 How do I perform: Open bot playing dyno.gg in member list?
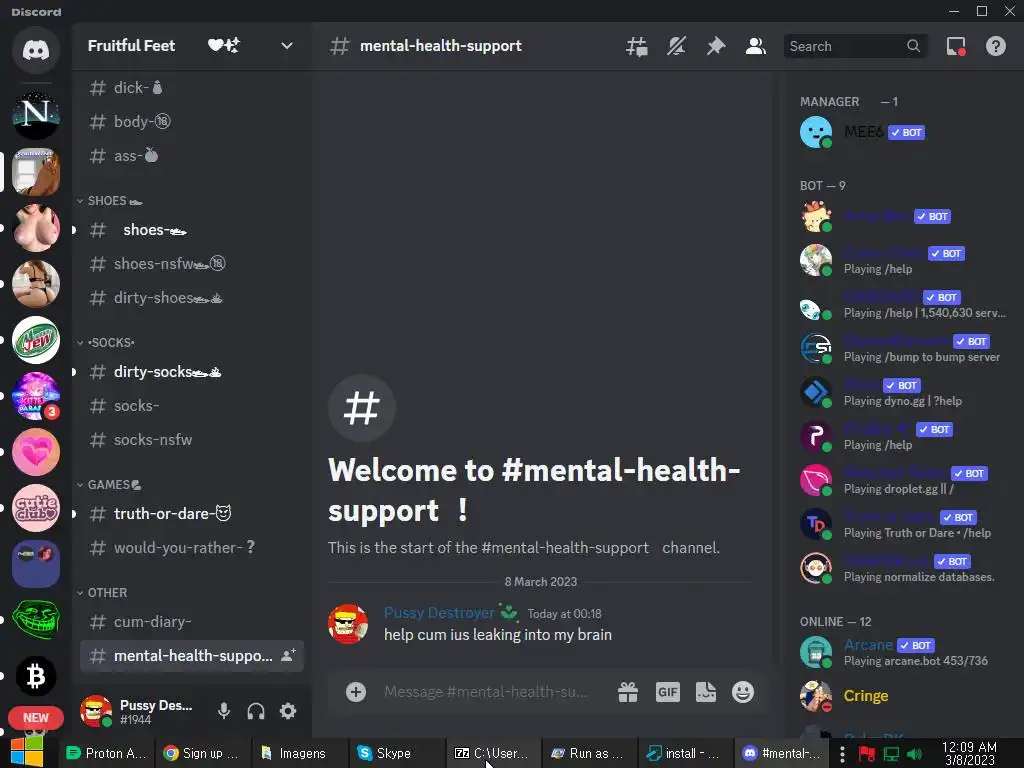pyautogui.click(x=903, y=392)
